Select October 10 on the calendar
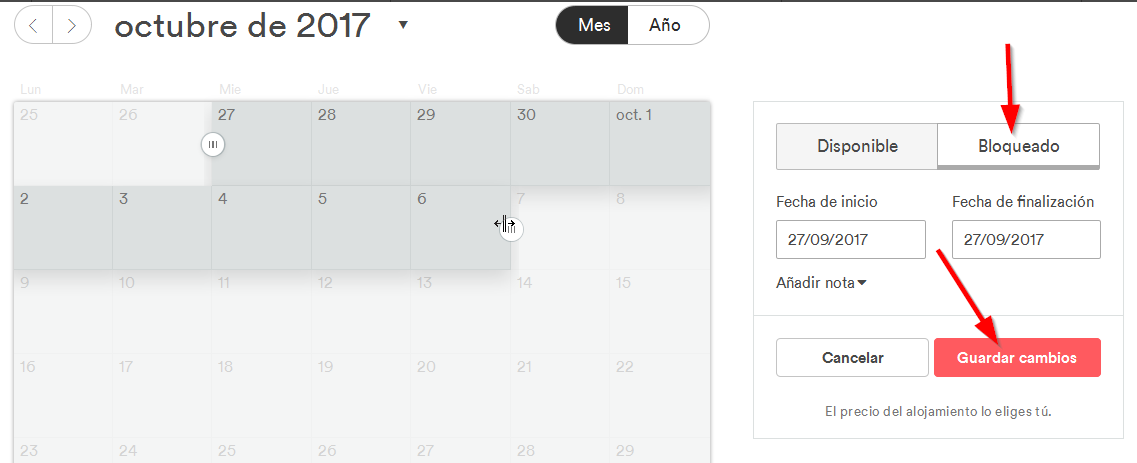1137x463 pixels. 162,311
